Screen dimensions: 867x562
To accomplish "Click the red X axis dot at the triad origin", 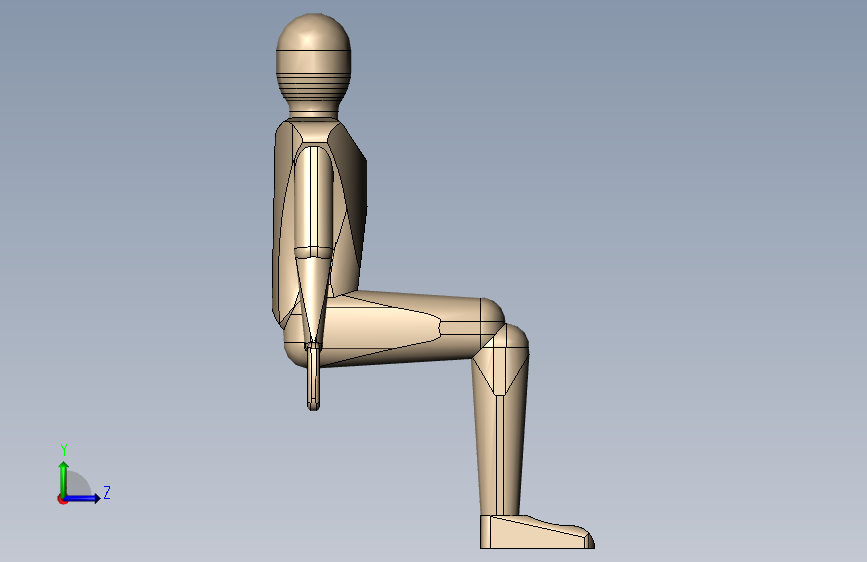I will click(x=62, y=499).
